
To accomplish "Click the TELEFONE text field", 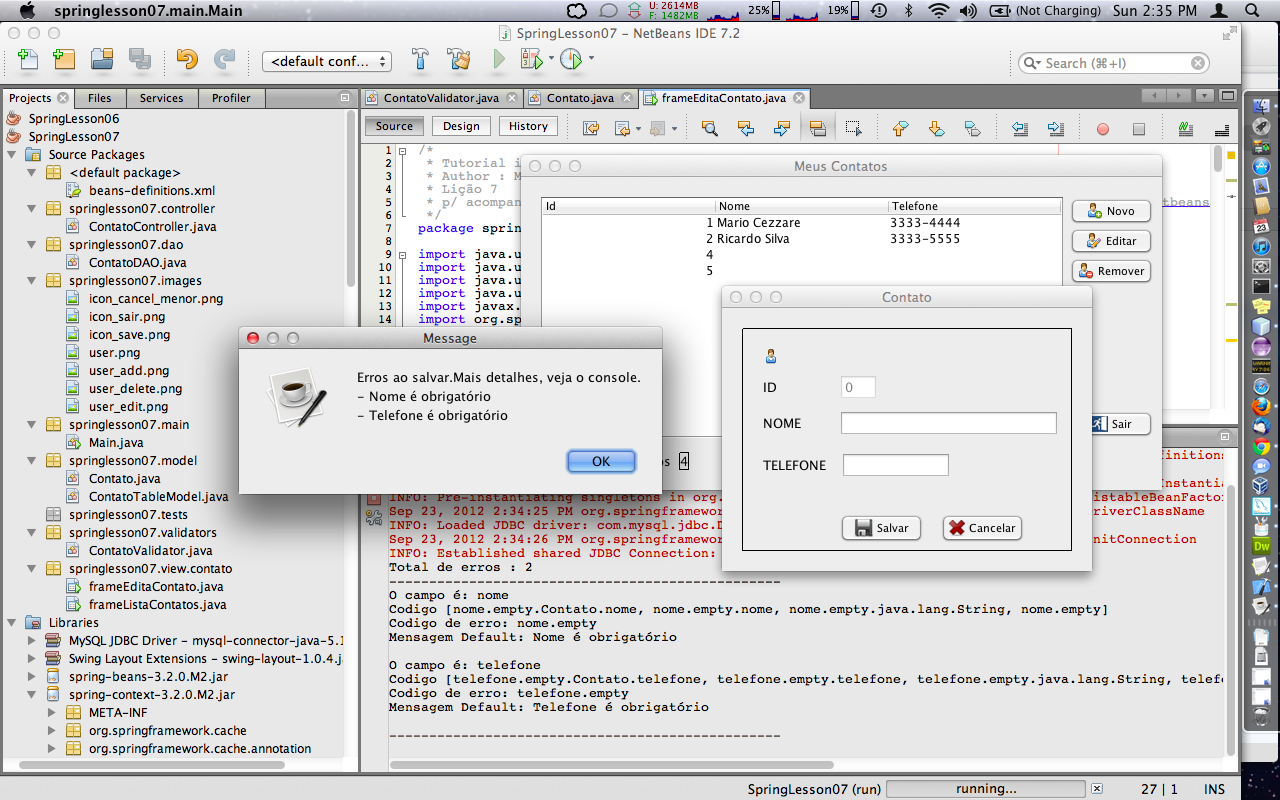I will [896, 465].
